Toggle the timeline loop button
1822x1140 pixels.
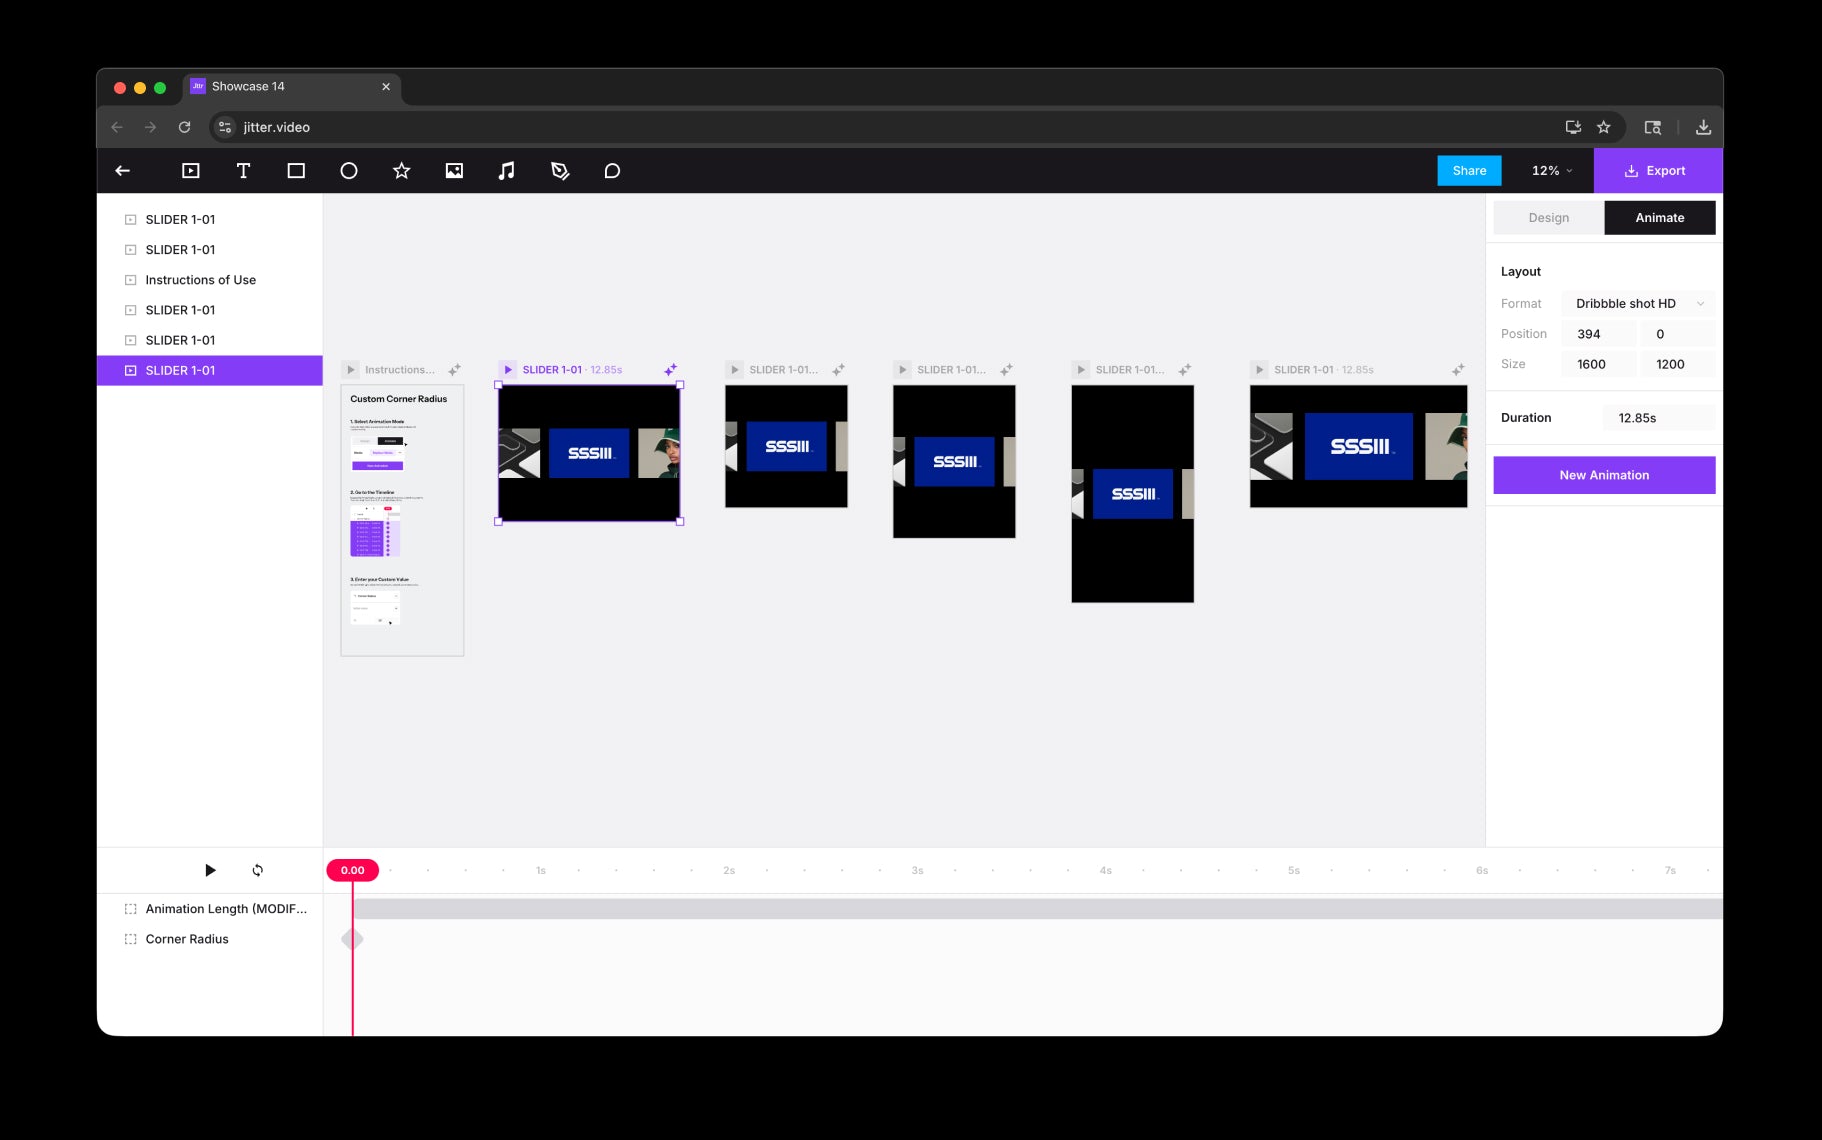coord(258,870)
